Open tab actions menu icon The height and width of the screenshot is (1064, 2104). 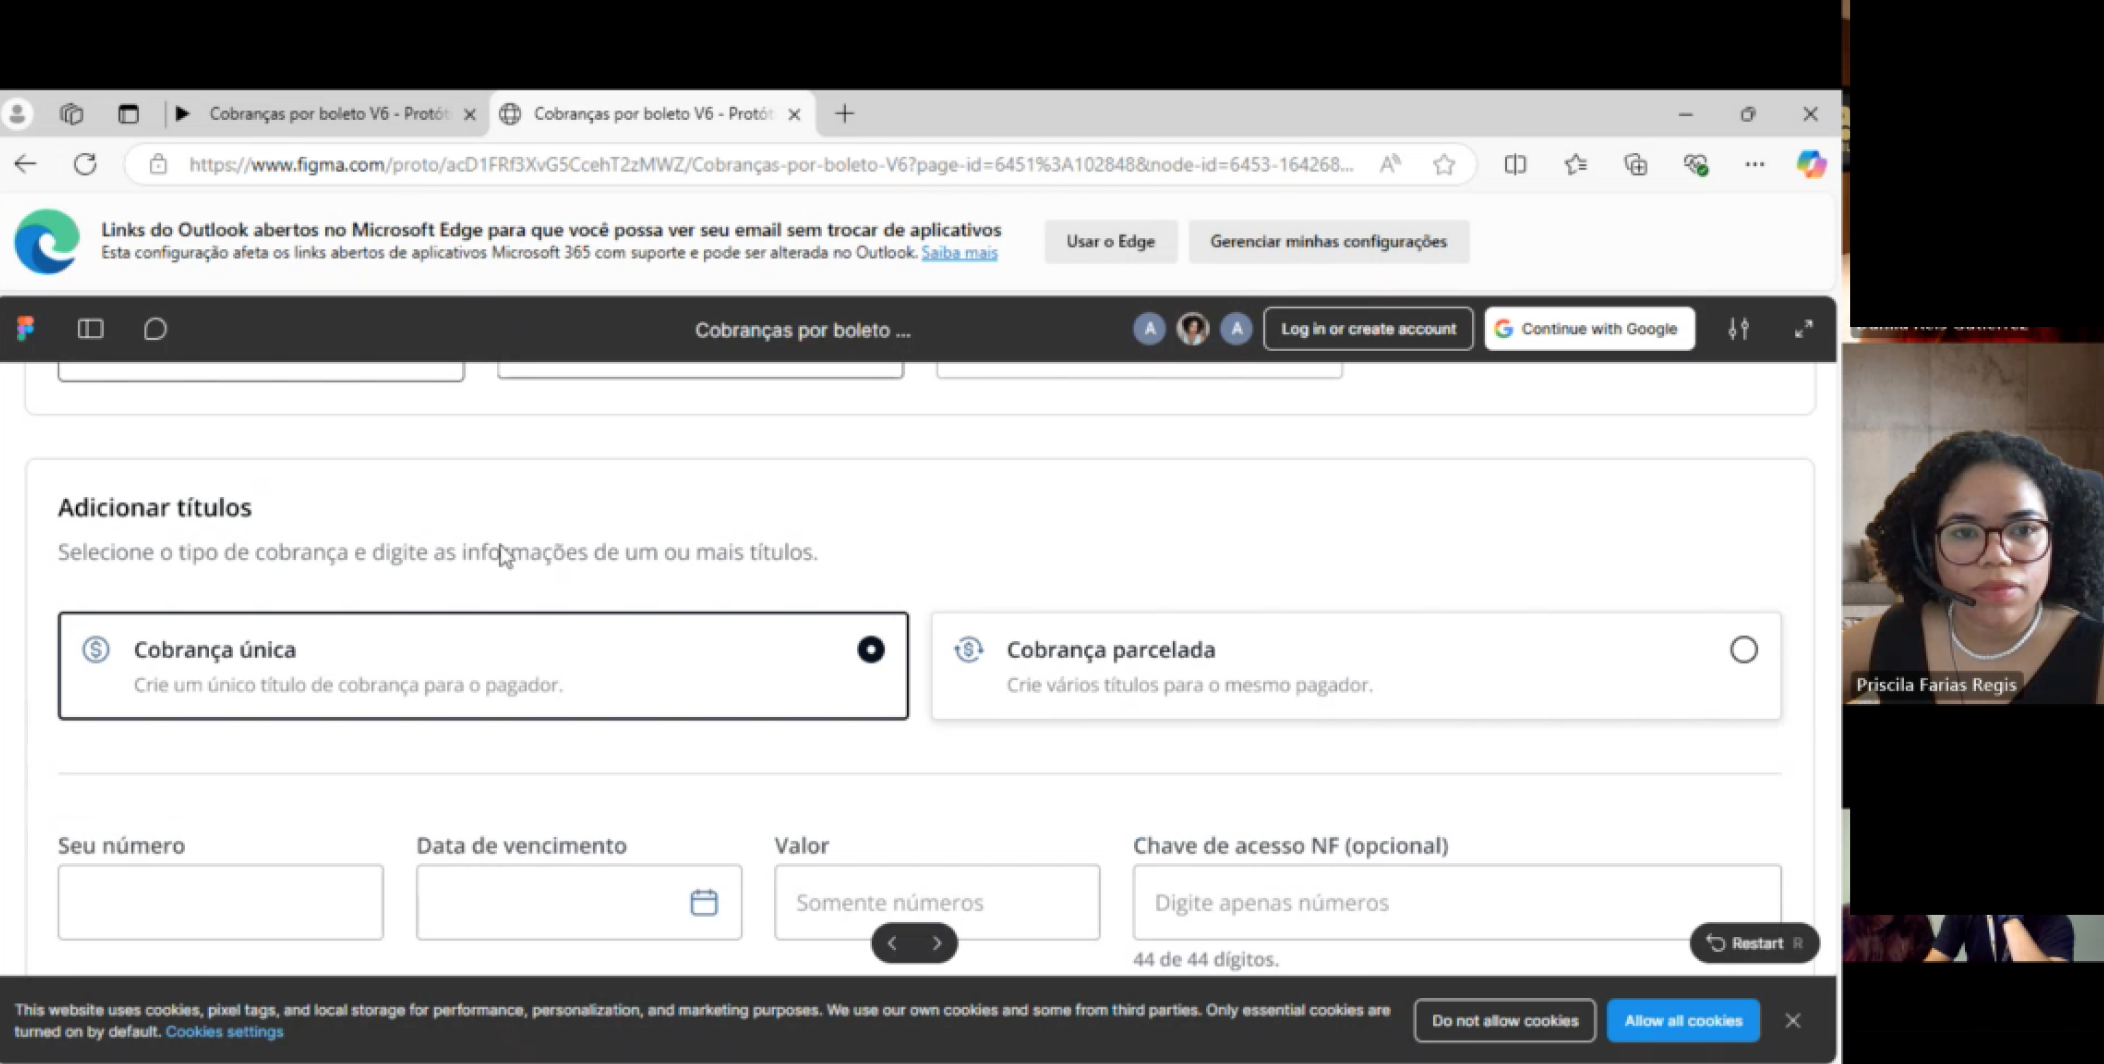(x=128, y=114)
